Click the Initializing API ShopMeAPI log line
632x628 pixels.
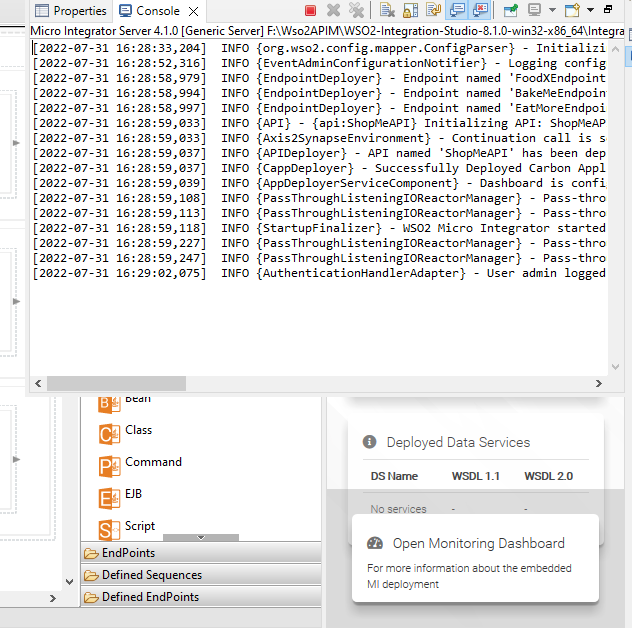319,123
